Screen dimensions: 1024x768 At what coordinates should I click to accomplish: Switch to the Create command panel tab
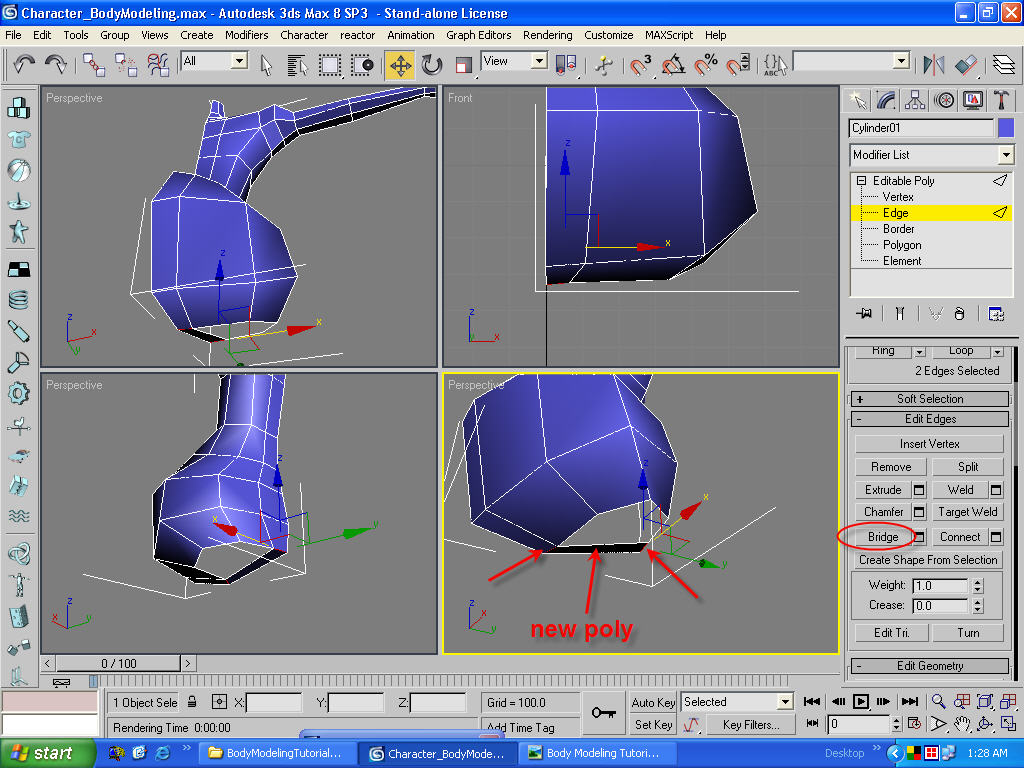click(x=858, y=100)
